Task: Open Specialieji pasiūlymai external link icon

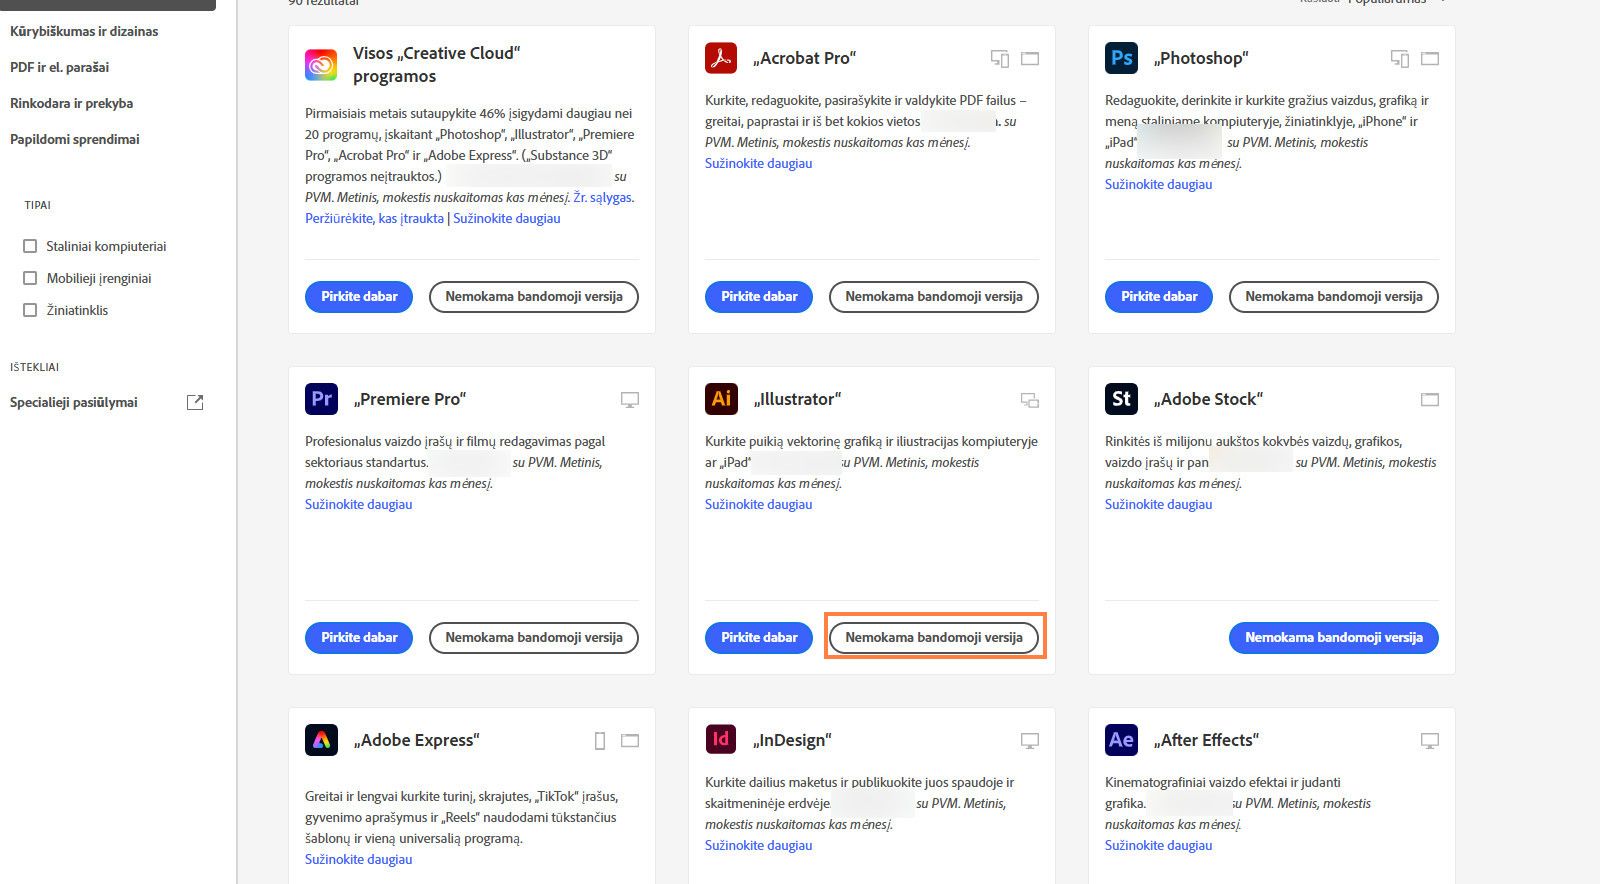Action: pyautogui.click(x=195, y=402)
